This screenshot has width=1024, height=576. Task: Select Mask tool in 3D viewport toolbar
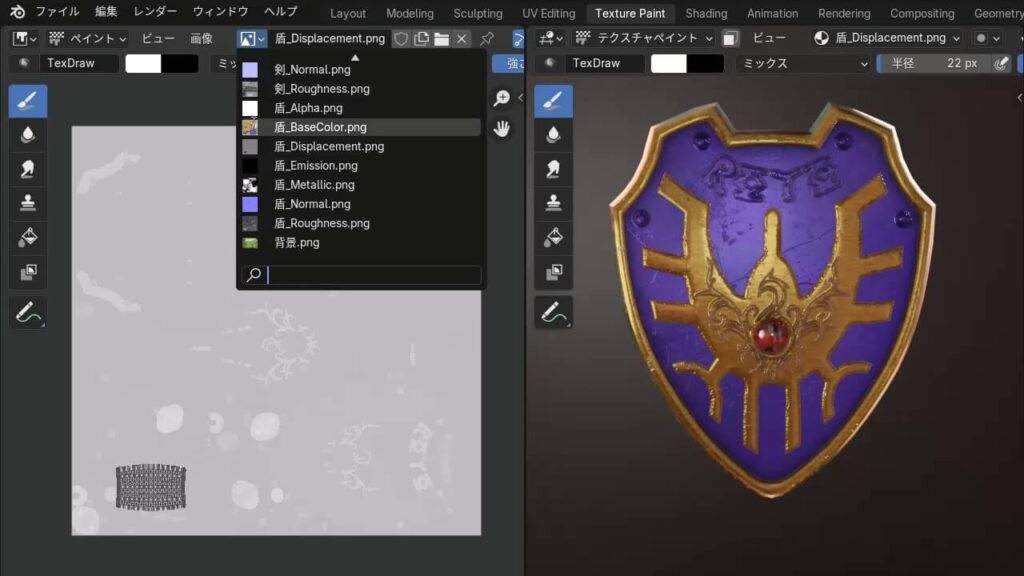tap(553, 272)
